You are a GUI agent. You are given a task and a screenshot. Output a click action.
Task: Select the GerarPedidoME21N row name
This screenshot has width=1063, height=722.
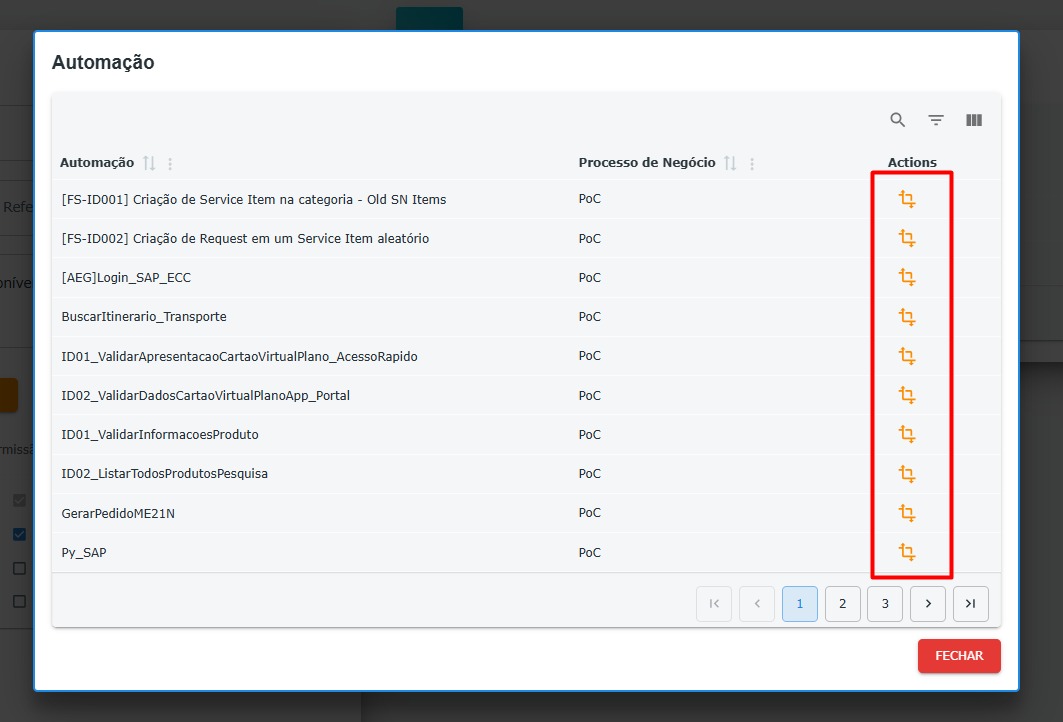click(x=118, y=513)
